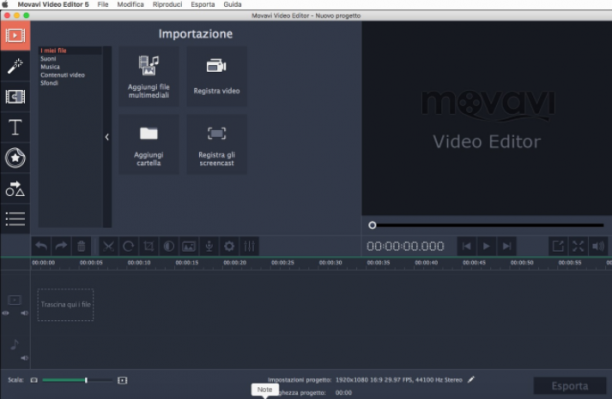Viewport: 612px width, 399px height.
Task: Click the image overlay toolbar icon
Action: 189,246
